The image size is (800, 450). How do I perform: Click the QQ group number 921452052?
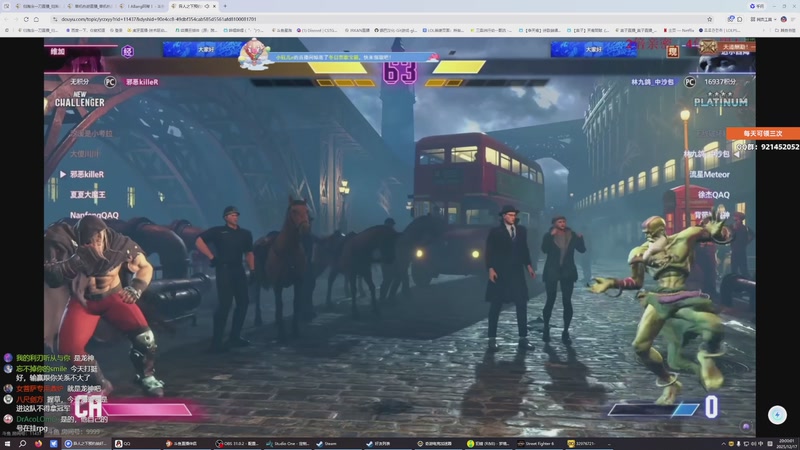(x=780, y=147)
